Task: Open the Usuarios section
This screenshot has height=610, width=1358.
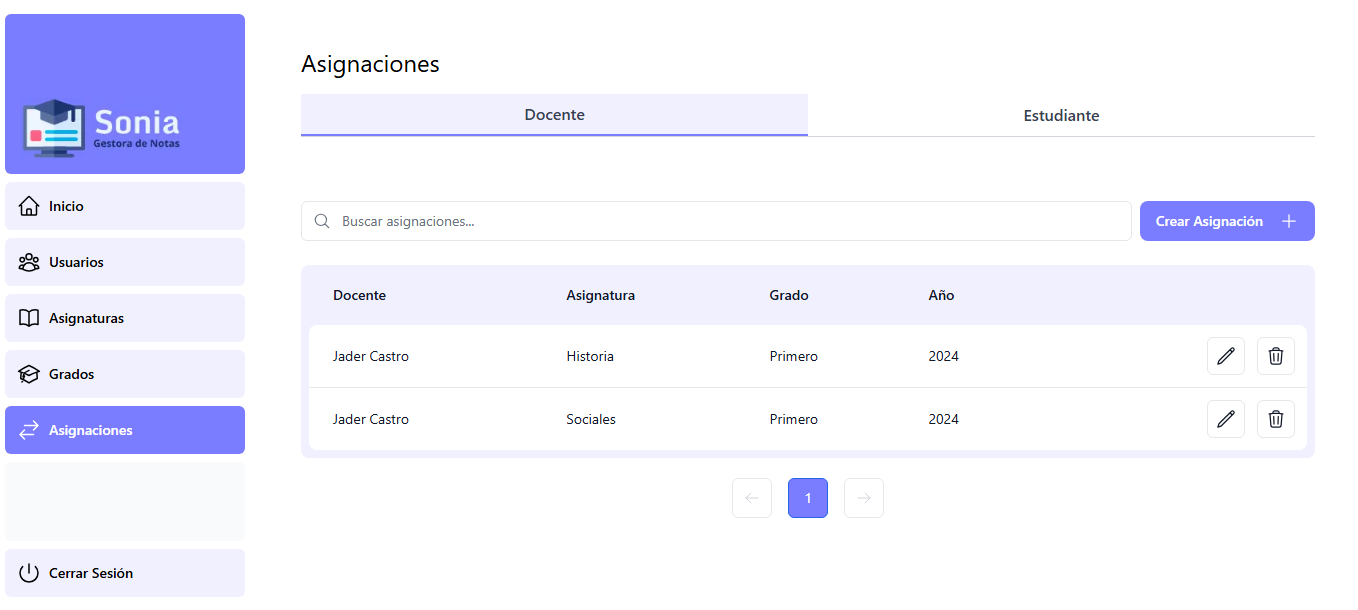Action: click(x=125, y=262)
